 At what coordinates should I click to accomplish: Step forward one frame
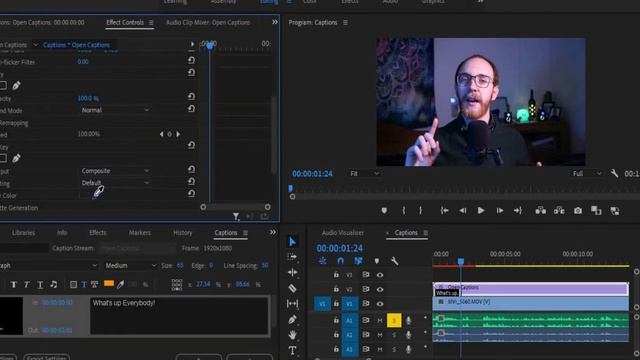click(x=500, y=211)
